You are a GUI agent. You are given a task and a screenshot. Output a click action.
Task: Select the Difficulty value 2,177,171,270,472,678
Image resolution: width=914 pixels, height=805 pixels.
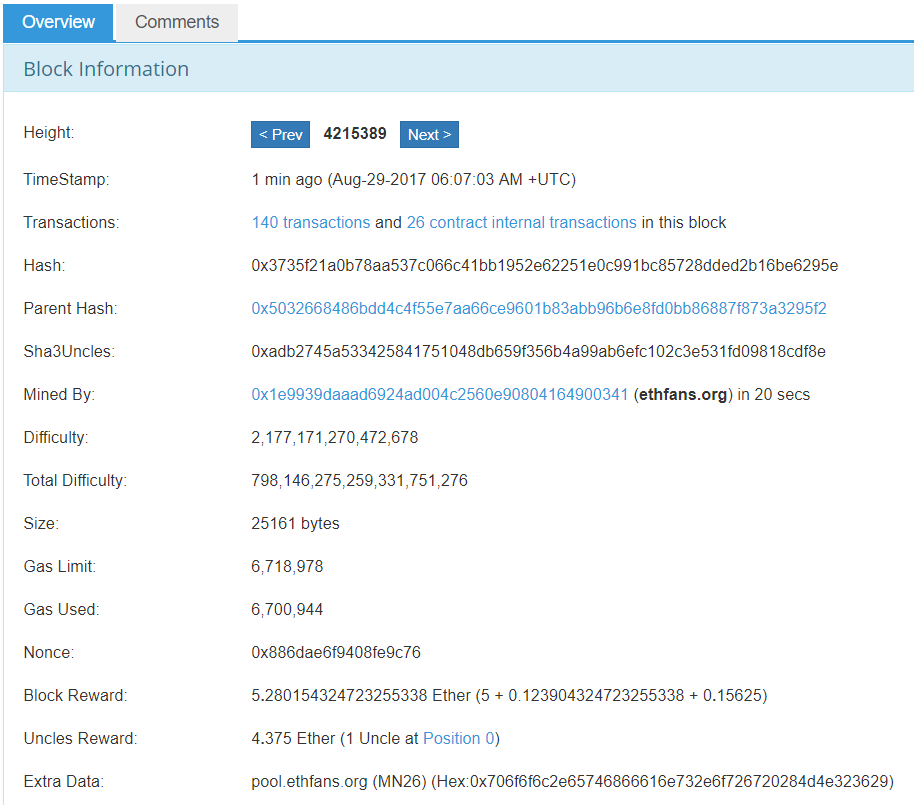pyautogui.click(x=335, y=438)
